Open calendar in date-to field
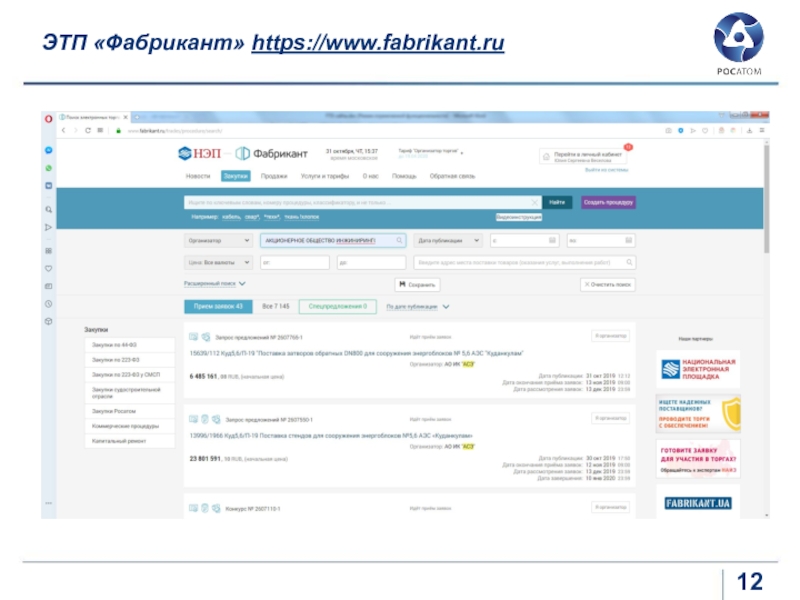Screen dimensions: 800x600 629,240
